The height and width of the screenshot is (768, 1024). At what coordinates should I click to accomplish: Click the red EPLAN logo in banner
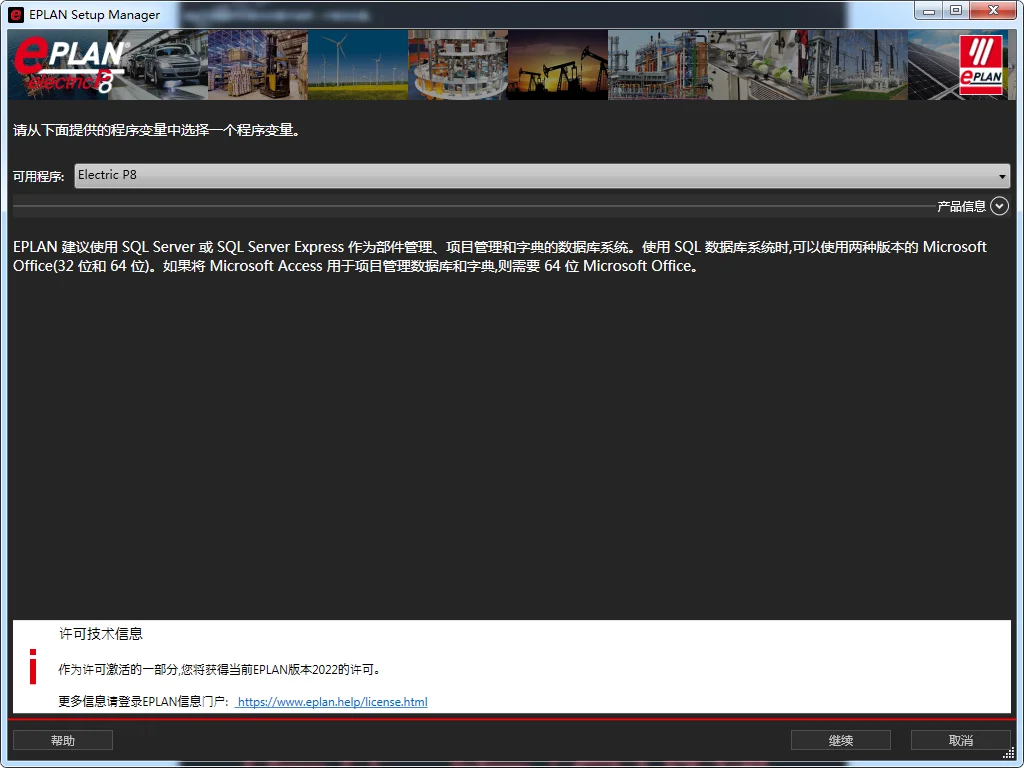980,65
